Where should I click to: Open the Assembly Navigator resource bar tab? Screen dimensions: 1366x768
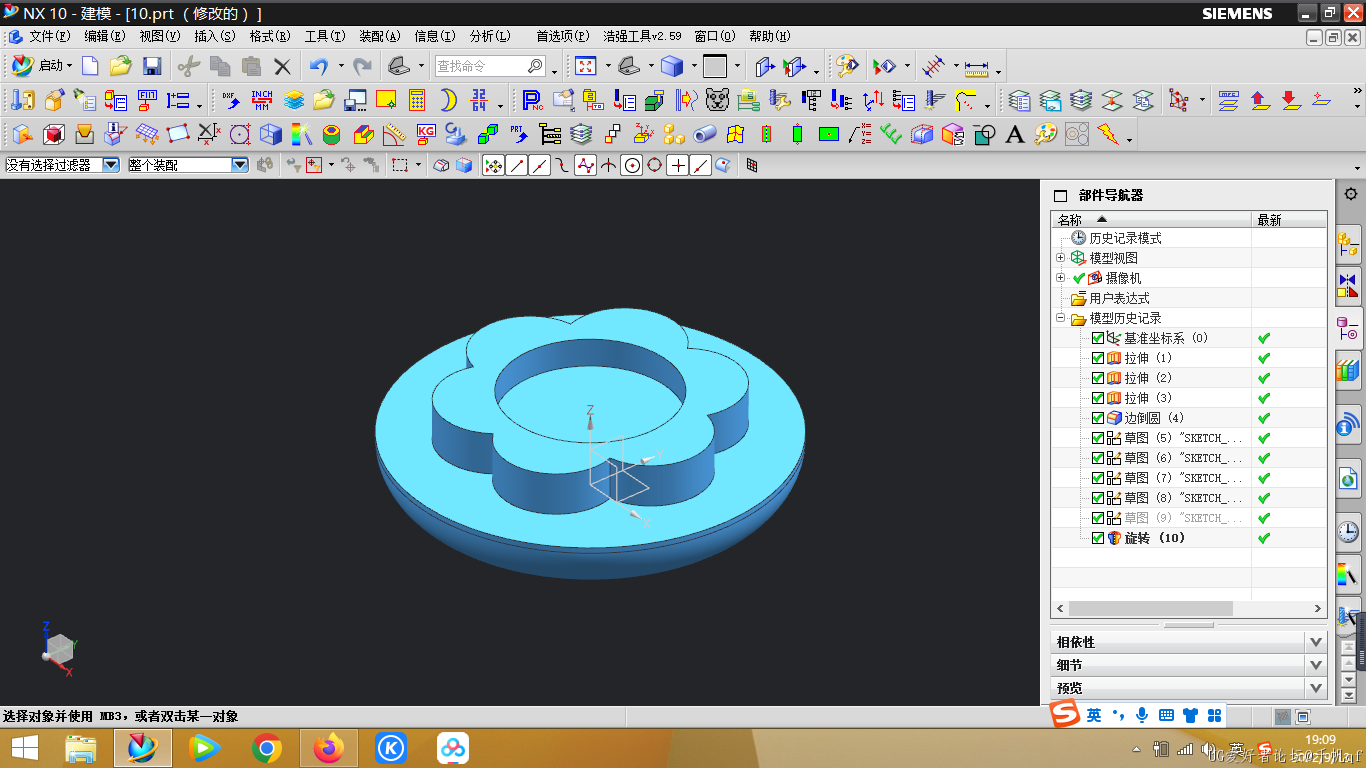[x=1348, y=243]
